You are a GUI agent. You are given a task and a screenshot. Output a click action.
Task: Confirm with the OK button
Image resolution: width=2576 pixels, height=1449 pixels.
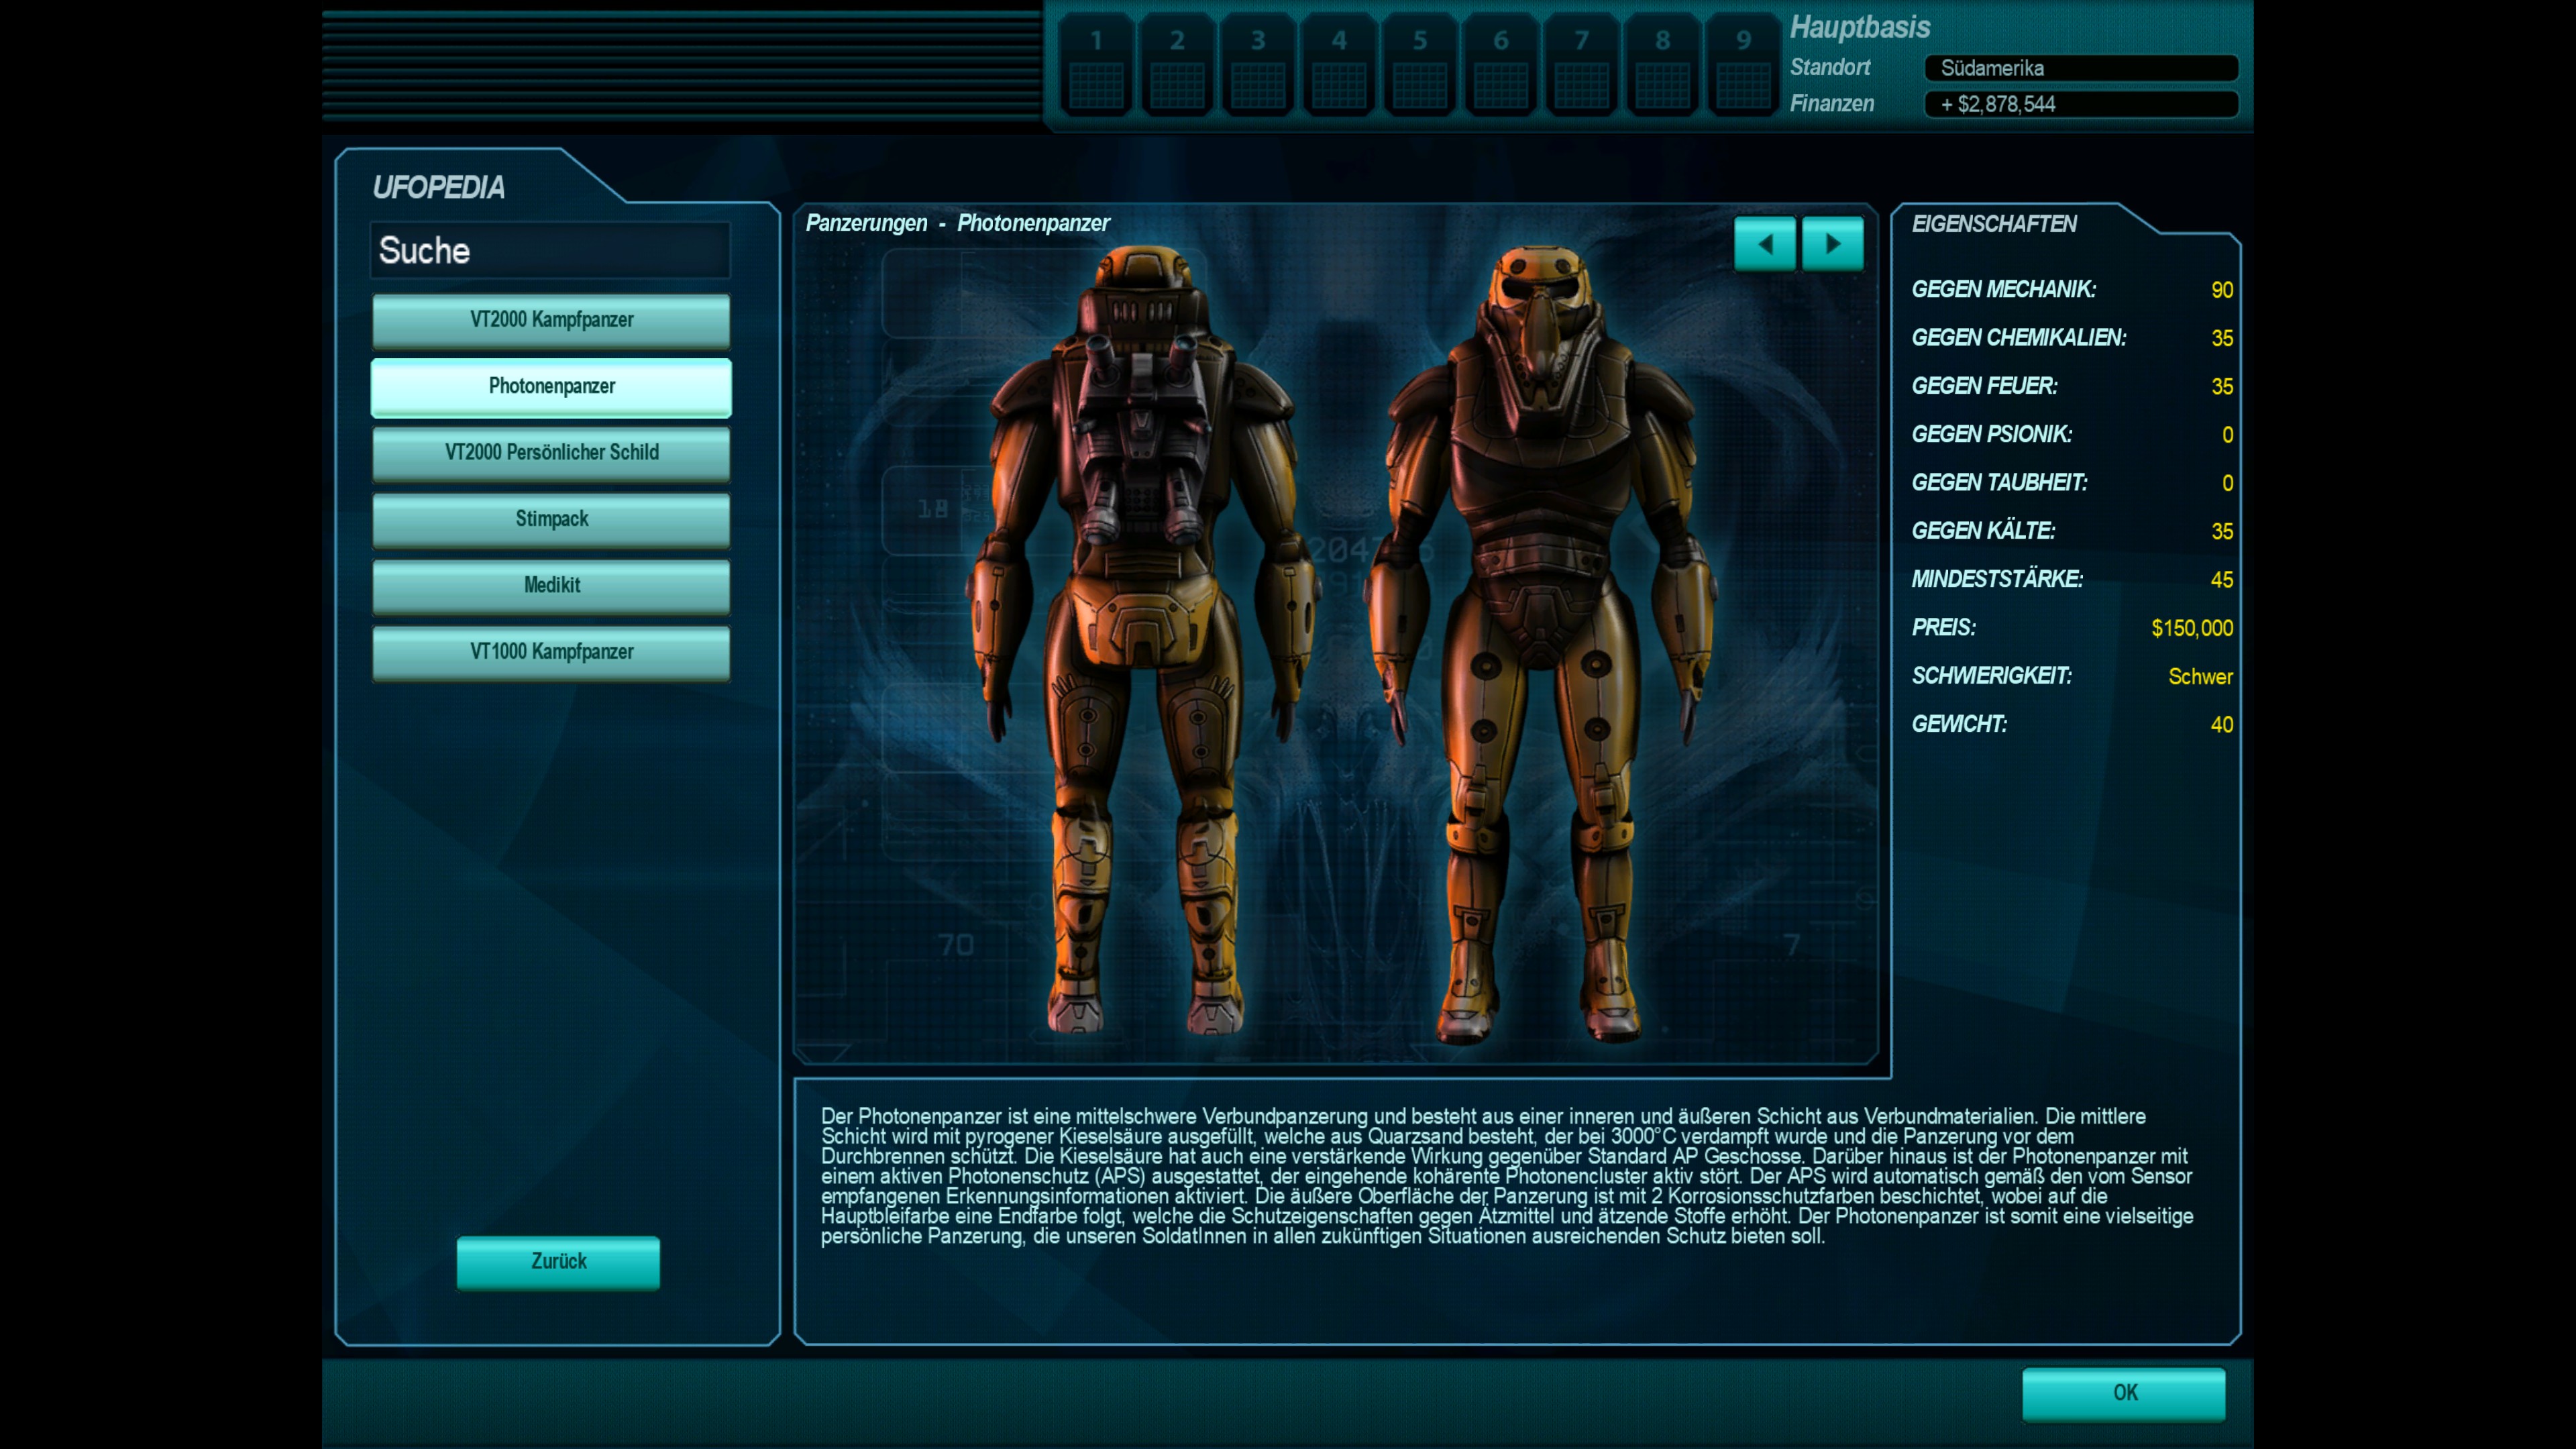click(x=2123, y=1392)
